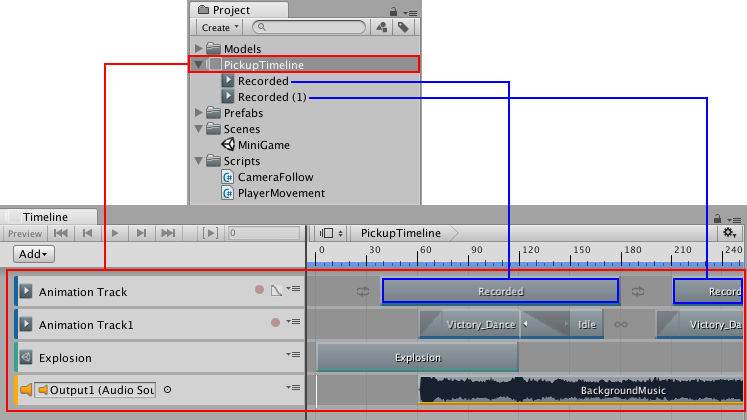Open the timeline settings gear menu
The image size is (747, 420).
(730, 233)
